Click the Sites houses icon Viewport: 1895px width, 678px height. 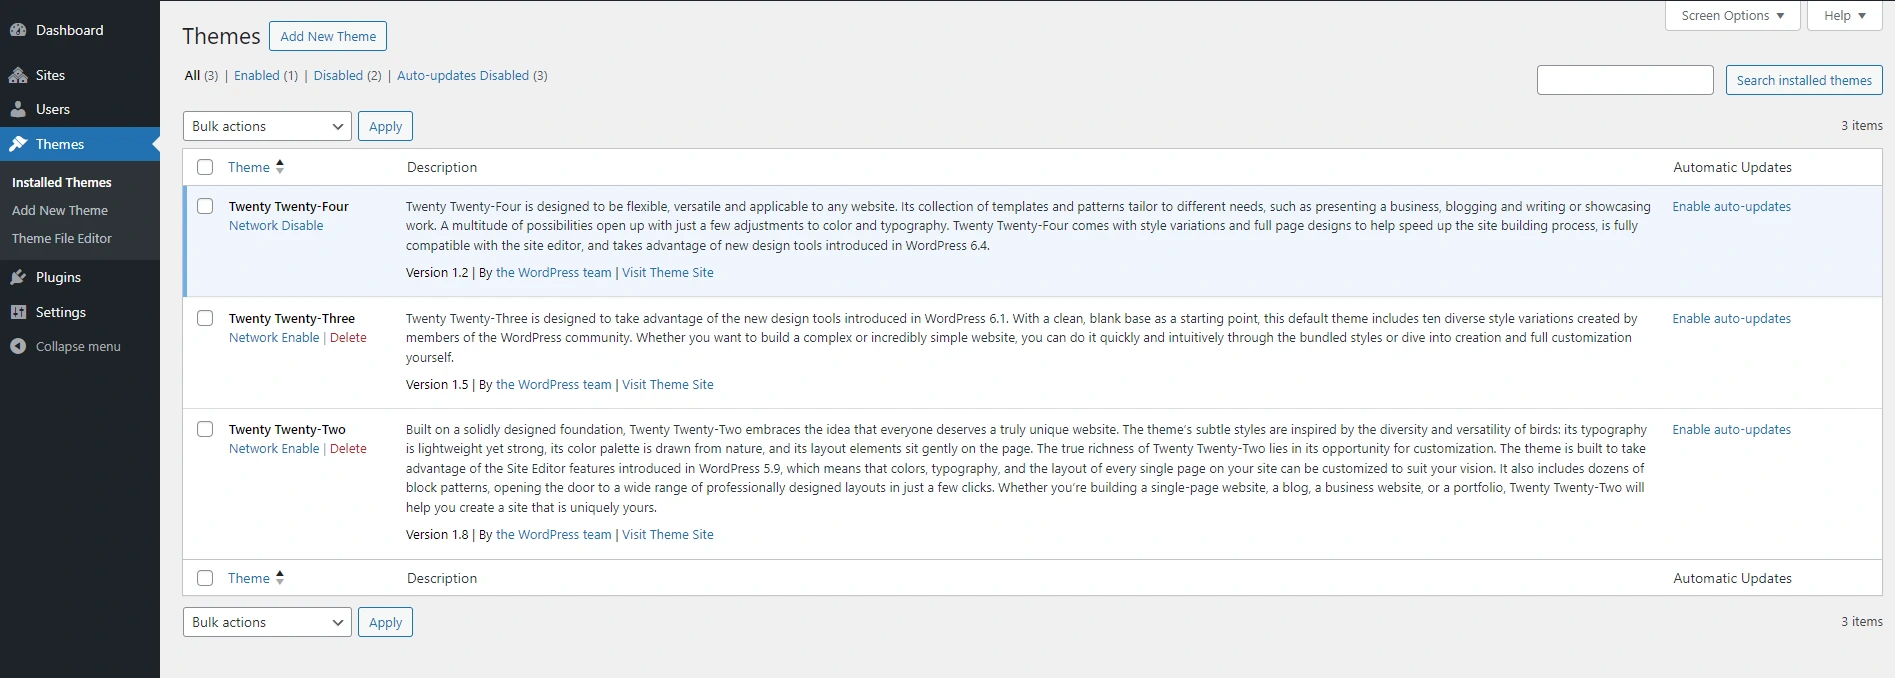(18, 75)
